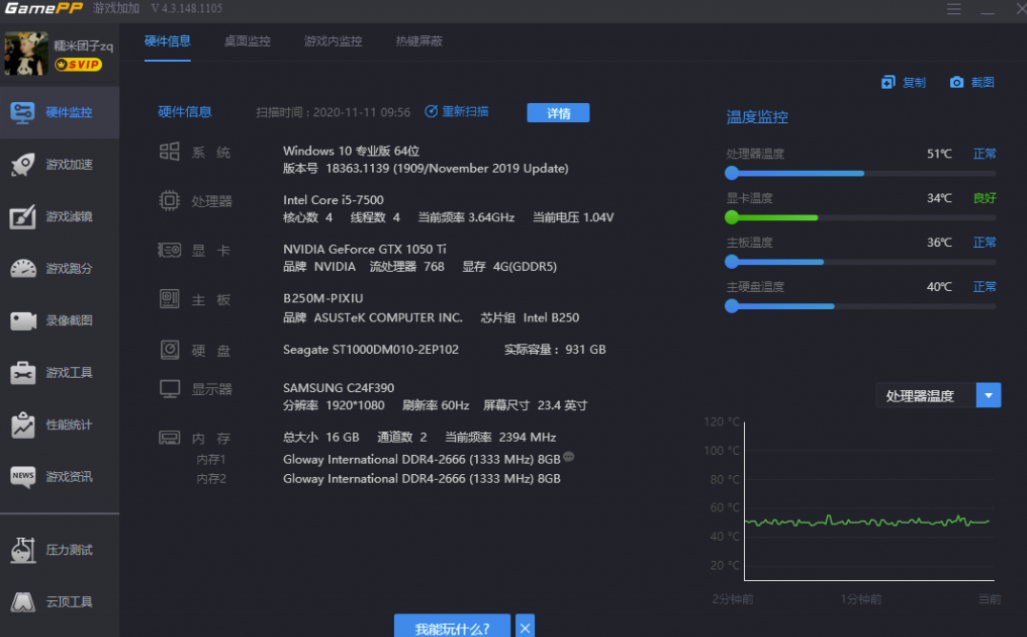The width and height of the screenshot is (1027, 637).
Task: Click the 良好 status of 显卡温度
Action: (x=984, y=198)
